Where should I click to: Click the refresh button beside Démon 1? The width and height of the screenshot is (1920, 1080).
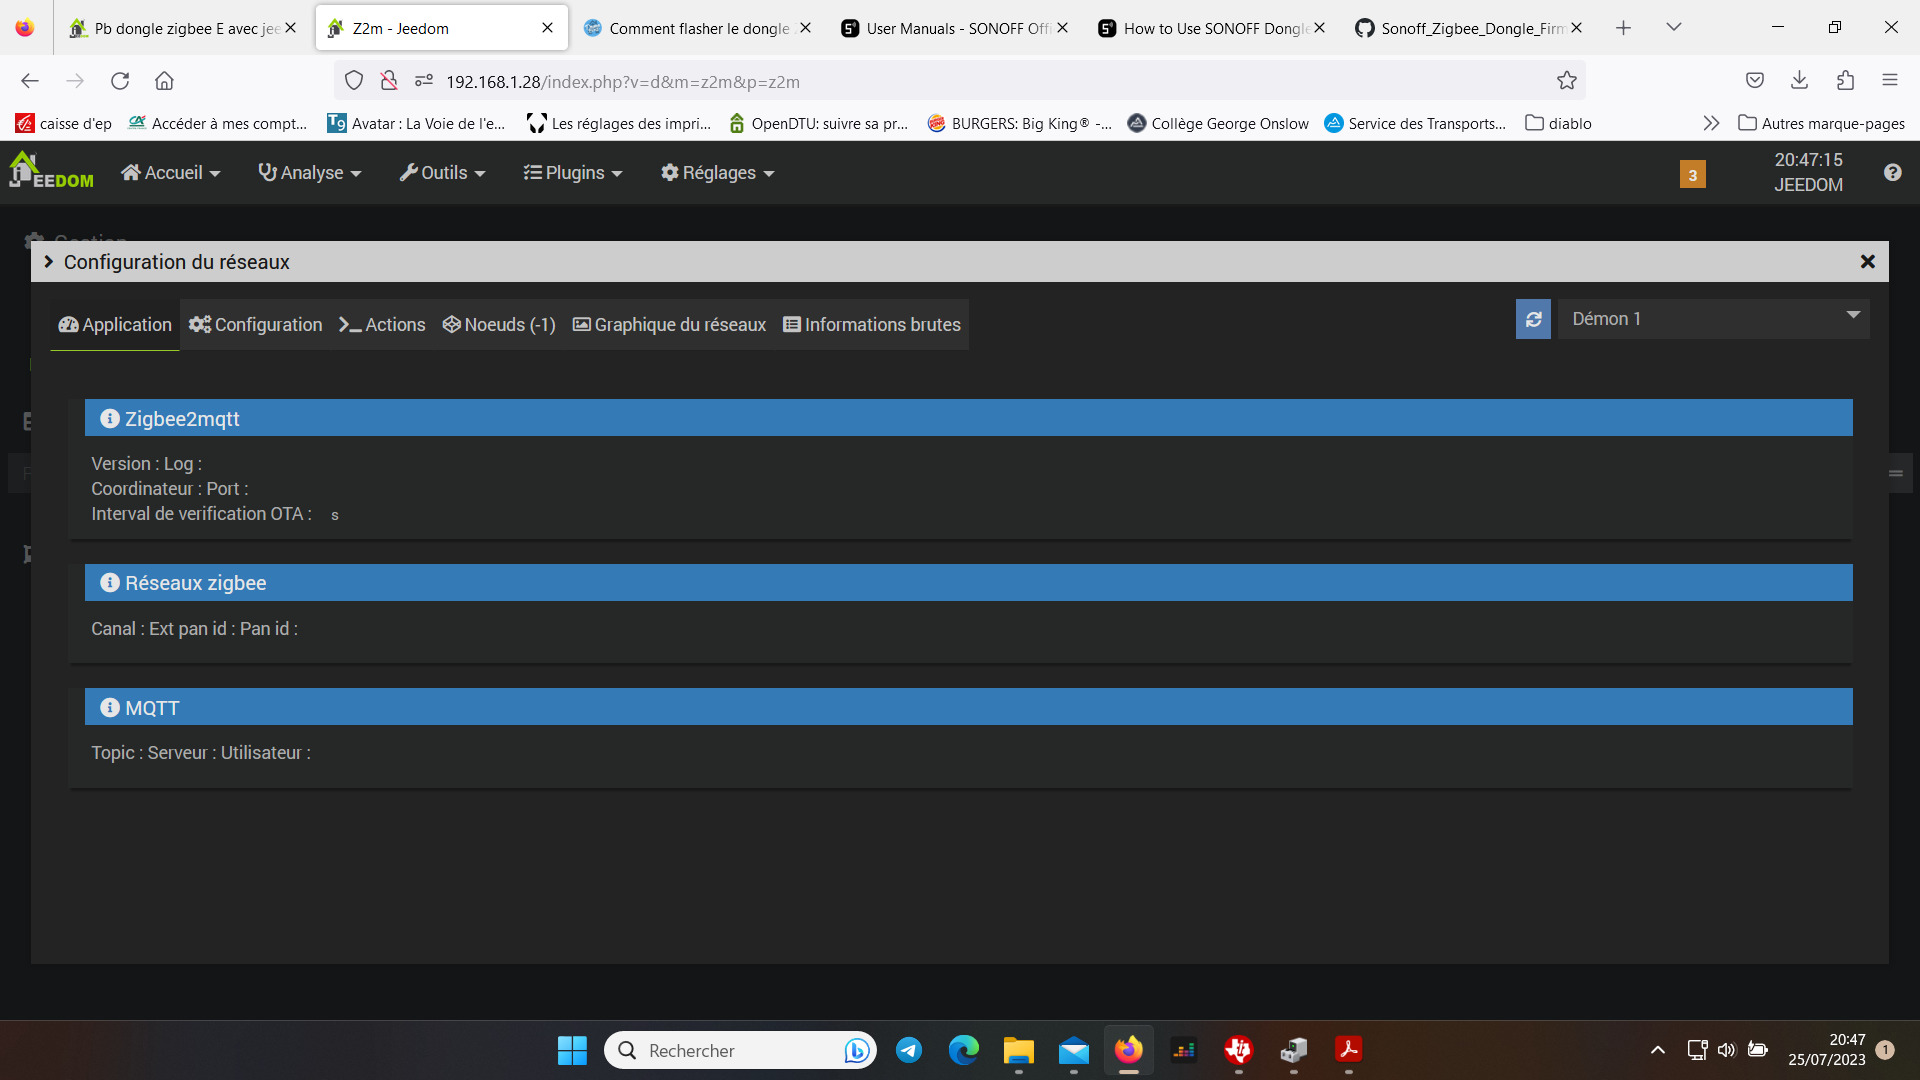pyautogui.click(x=1532, y=319)
